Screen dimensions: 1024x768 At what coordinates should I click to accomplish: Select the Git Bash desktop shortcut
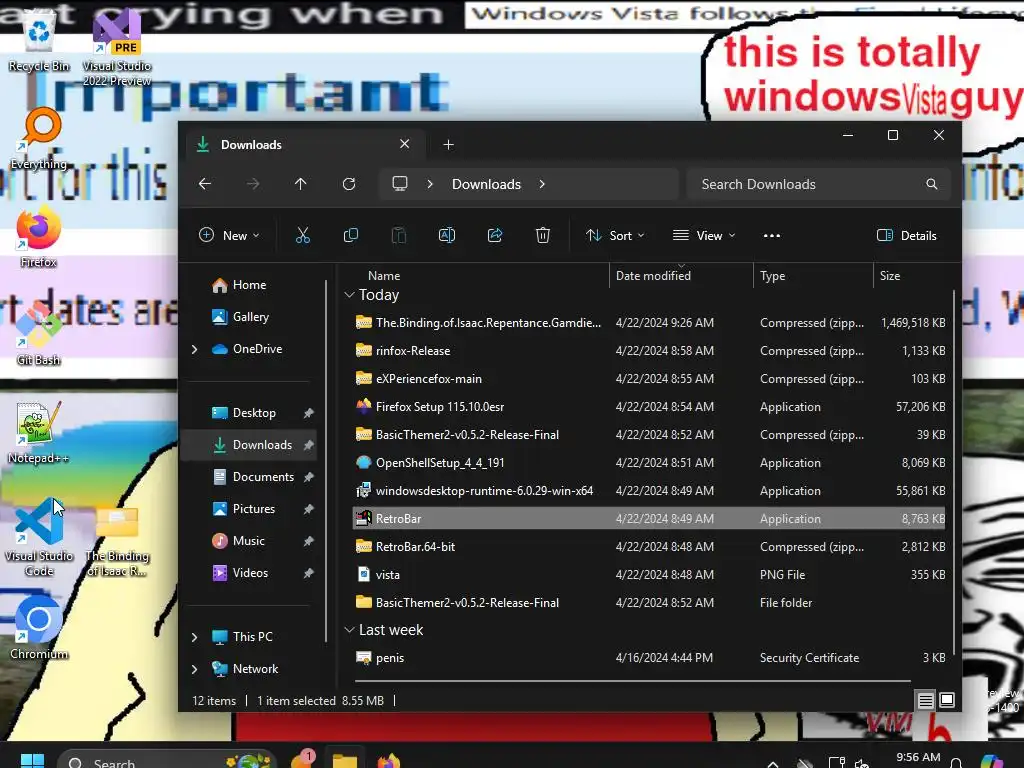[39, 334]
